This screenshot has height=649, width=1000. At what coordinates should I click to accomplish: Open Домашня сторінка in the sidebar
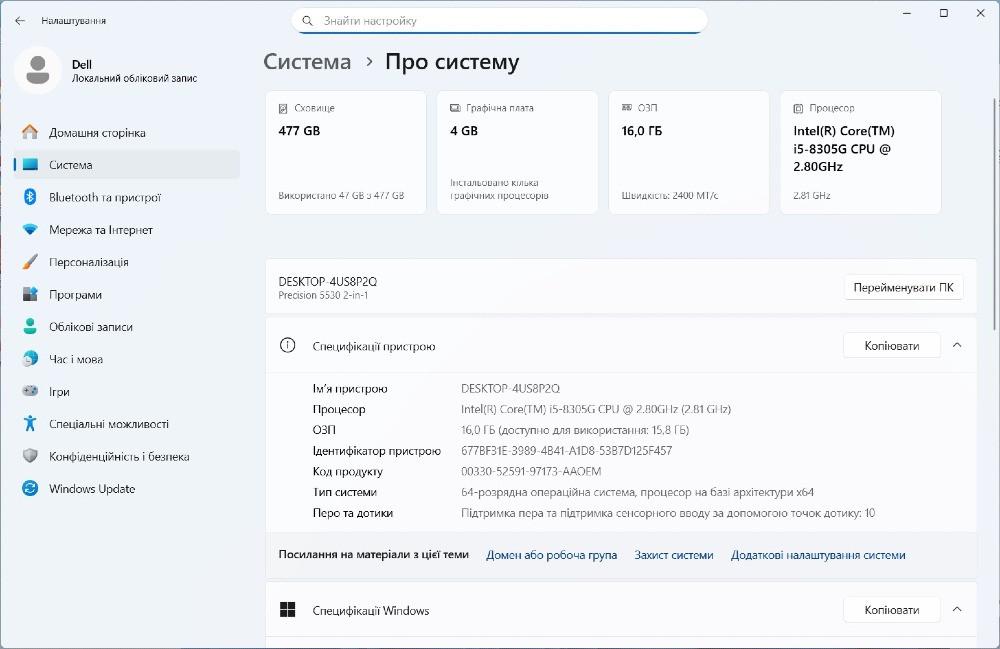click(x=127, y=132)
